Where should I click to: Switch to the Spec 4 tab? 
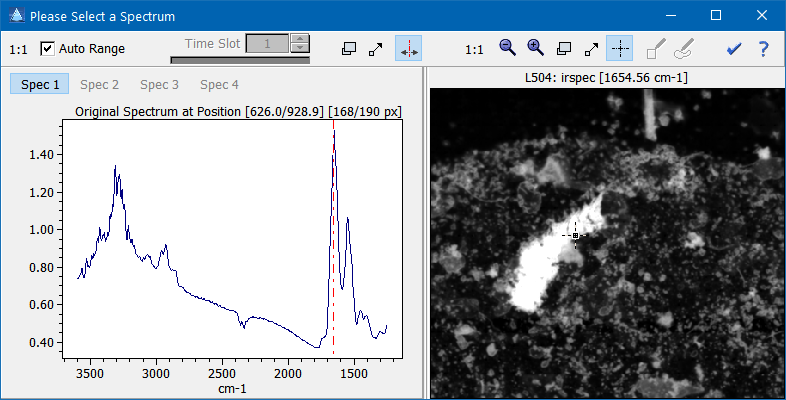point(220,85)
